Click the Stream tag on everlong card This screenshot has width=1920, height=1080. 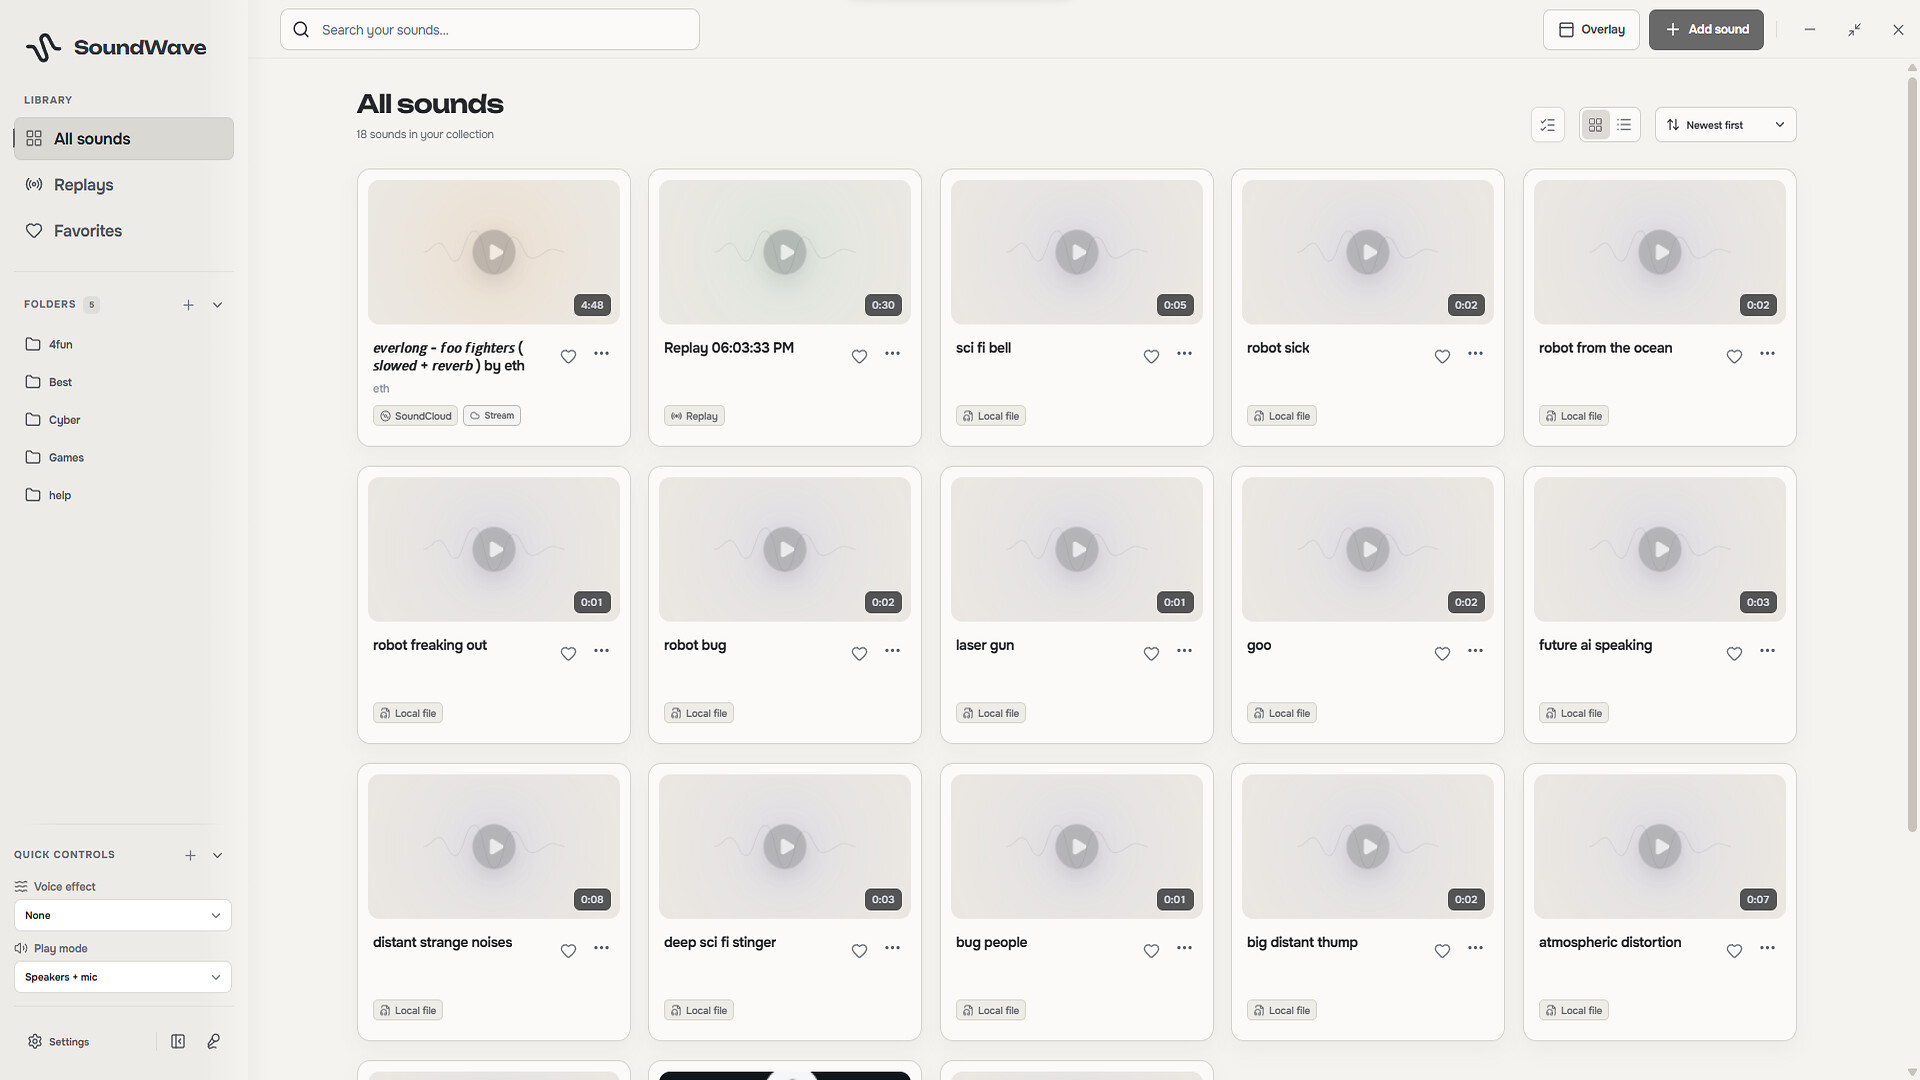(492, 416)
